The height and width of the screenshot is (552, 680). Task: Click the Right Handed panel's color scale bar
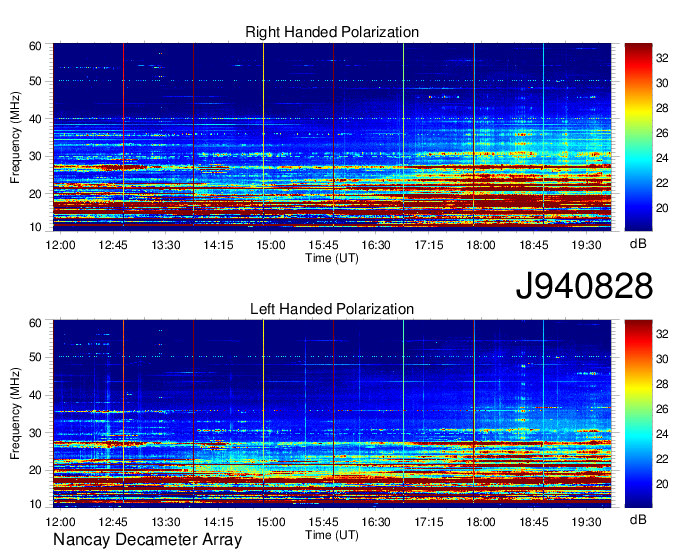point(638,137)
